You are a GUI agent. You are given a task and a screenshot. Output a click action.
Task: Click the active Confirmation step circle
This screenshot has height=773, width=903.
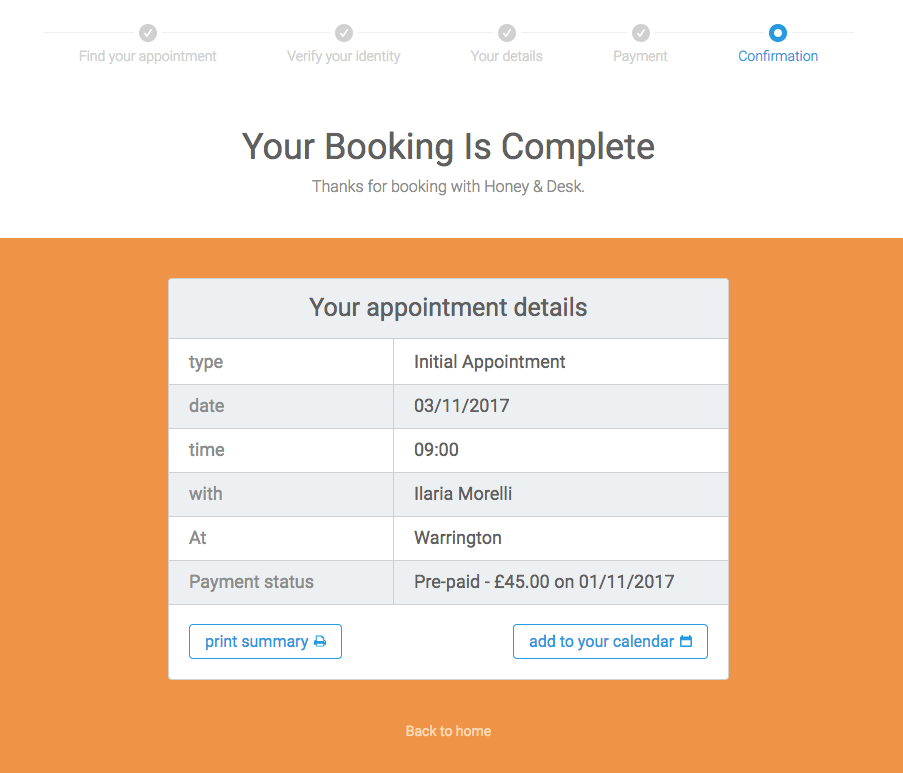point(778,33)
